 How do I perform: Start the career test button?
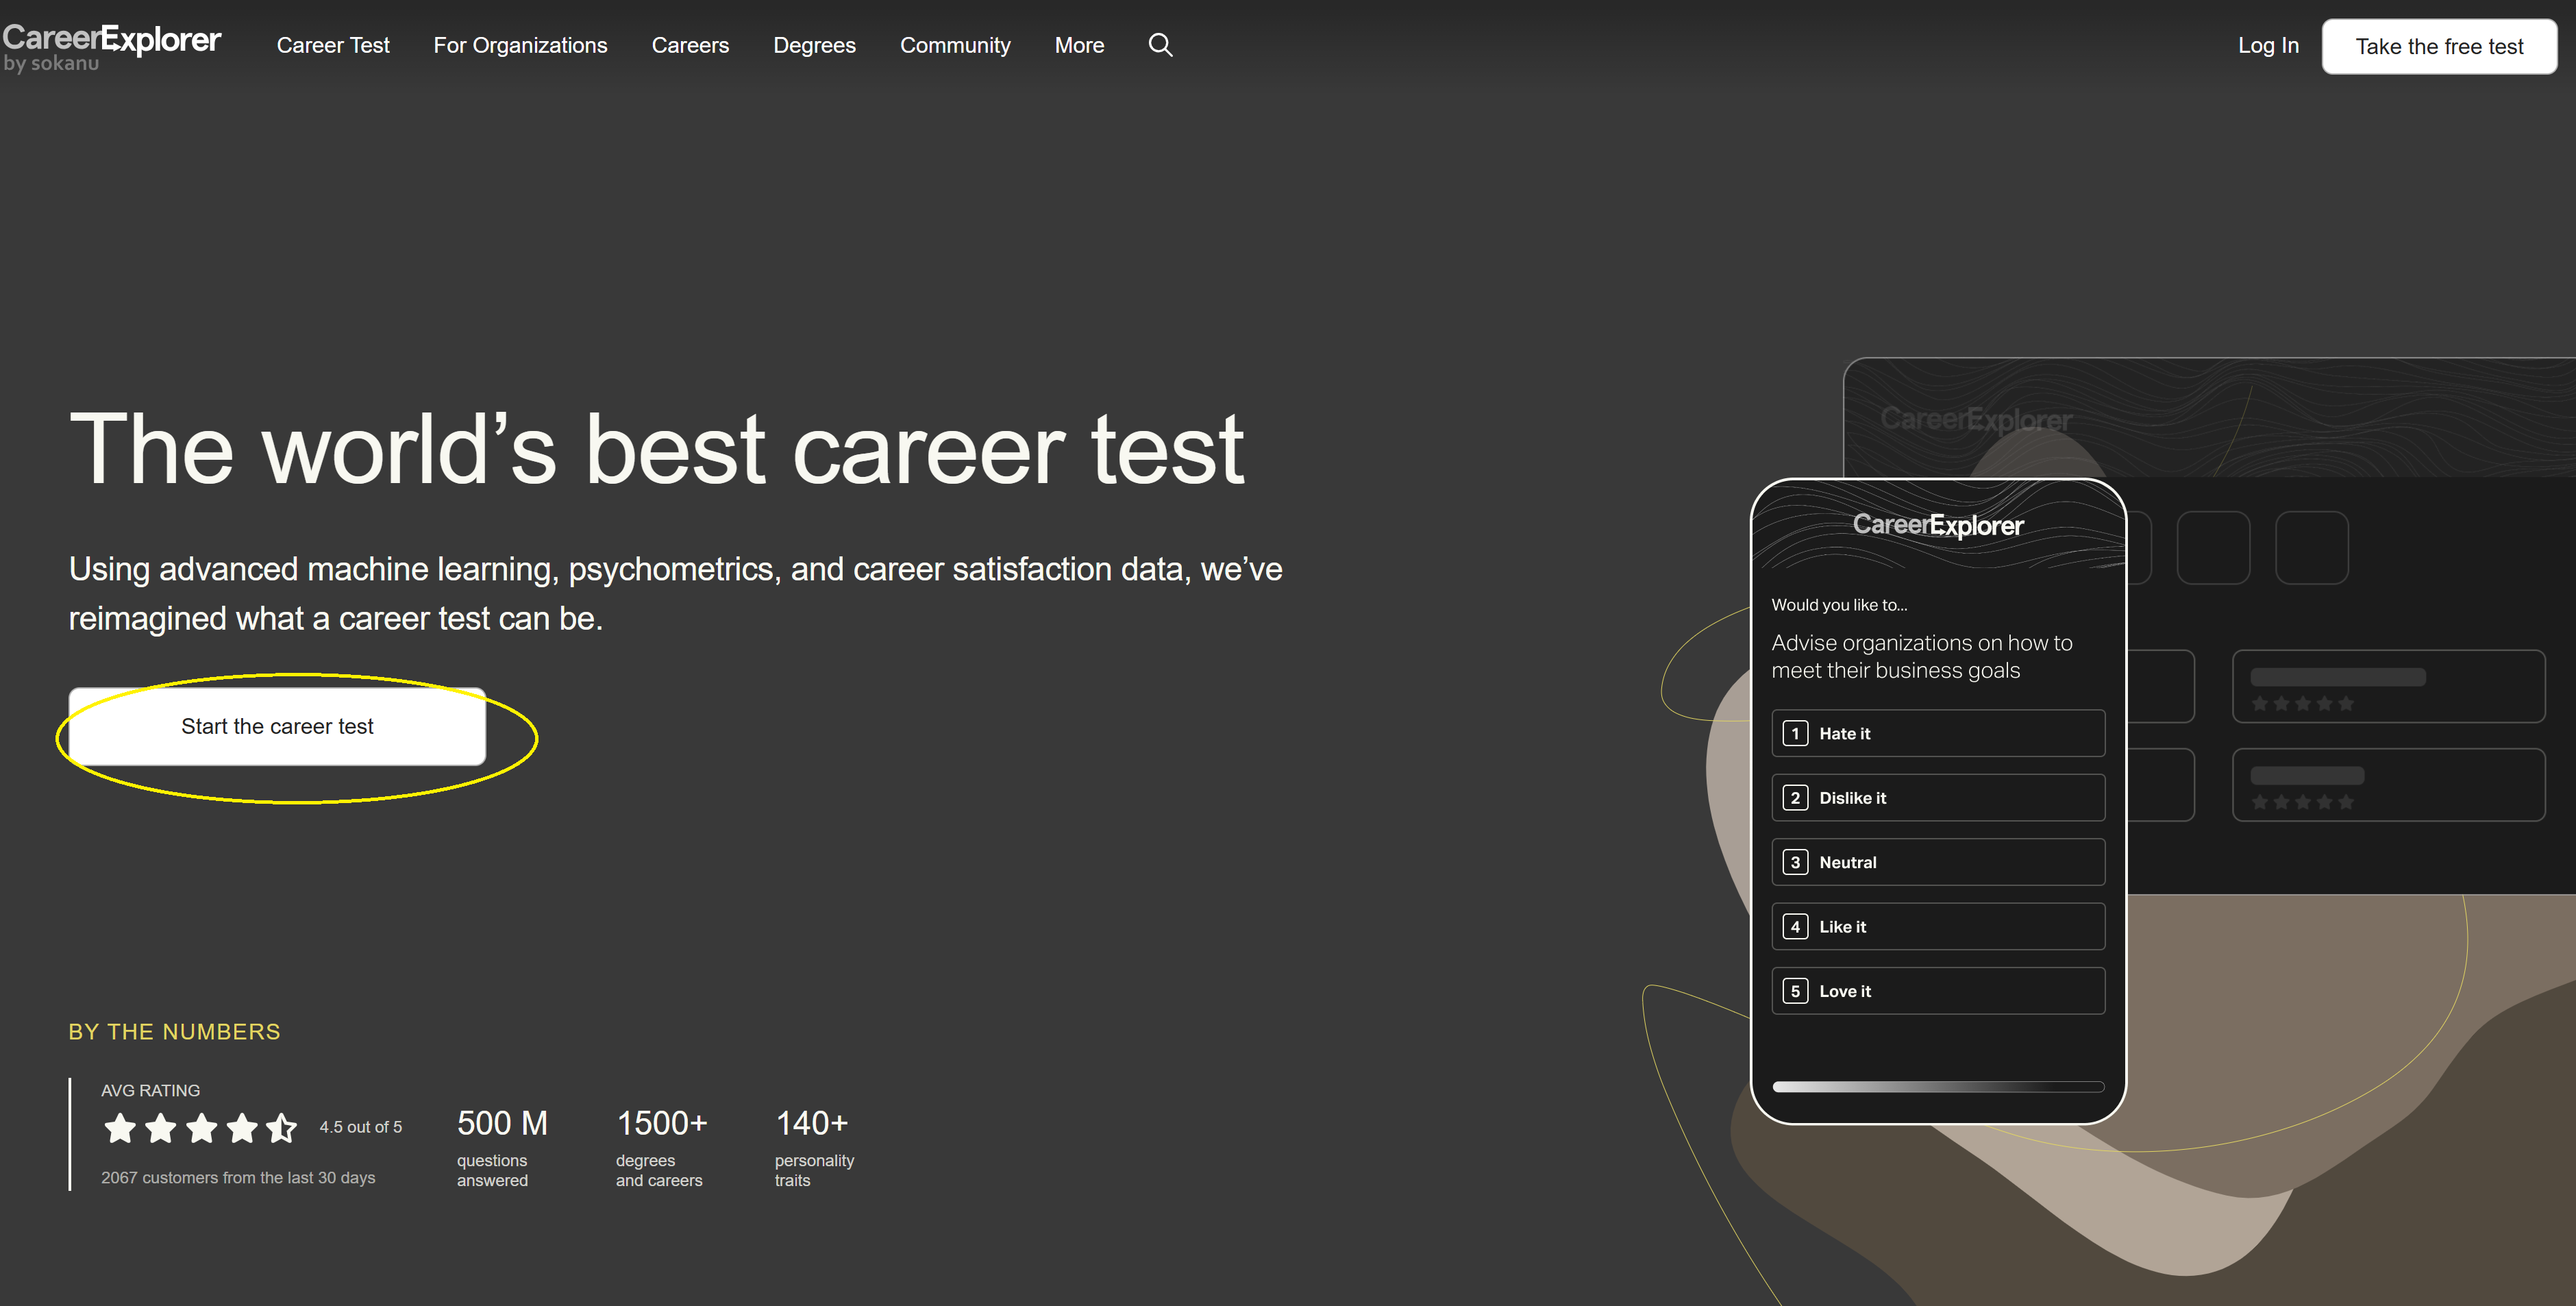tap(277, 726)
